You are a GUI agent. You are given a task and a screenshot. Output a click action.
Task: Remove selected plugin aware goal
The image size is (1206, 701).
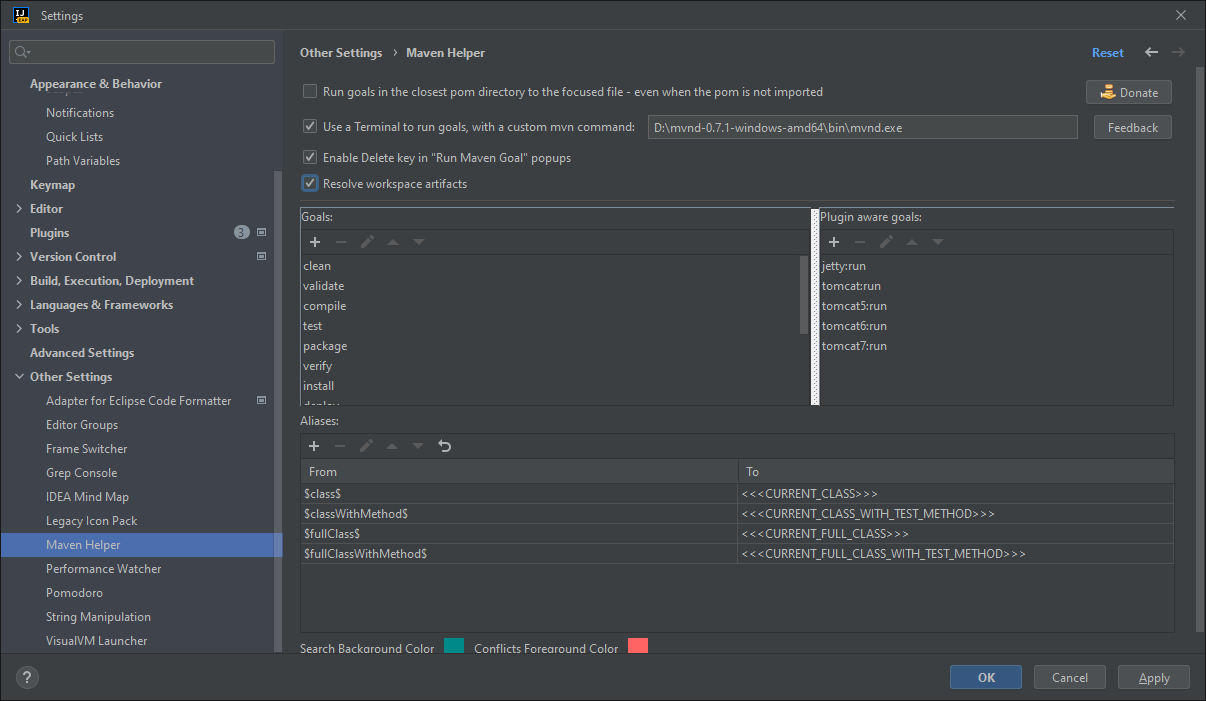[x=859, y=242]
